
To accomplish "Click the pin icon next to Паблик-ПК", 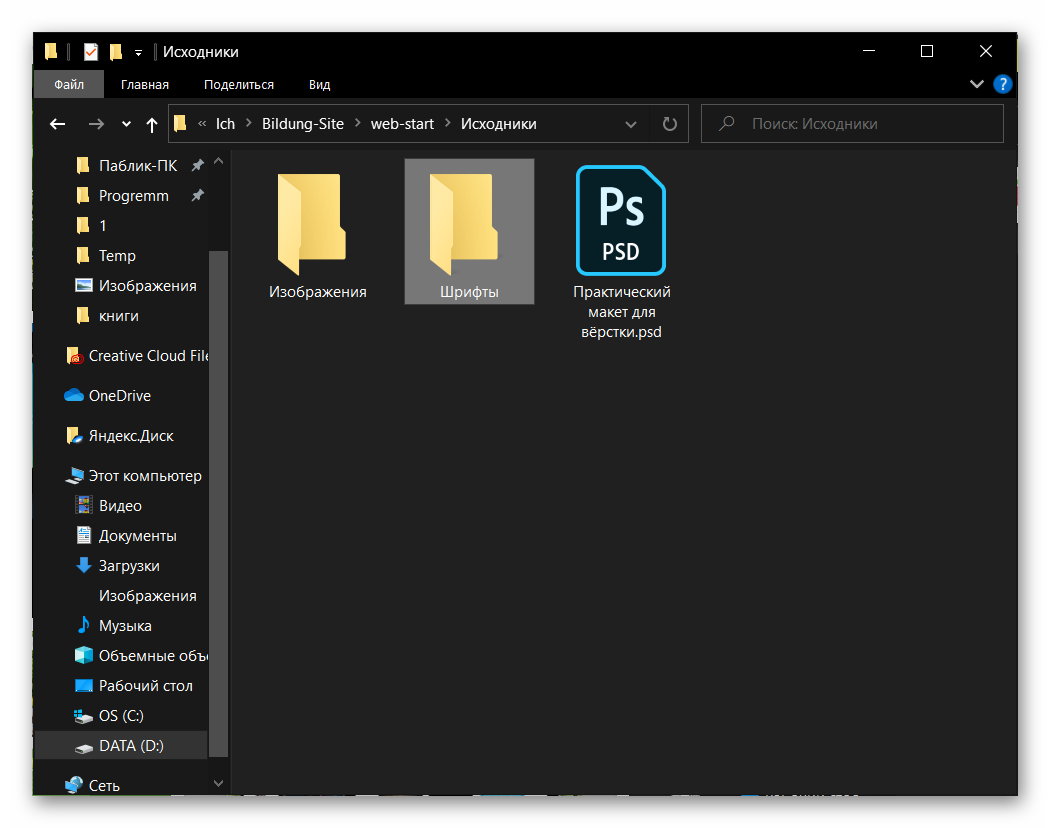I will pyautogui.click(x=198, y=165).
